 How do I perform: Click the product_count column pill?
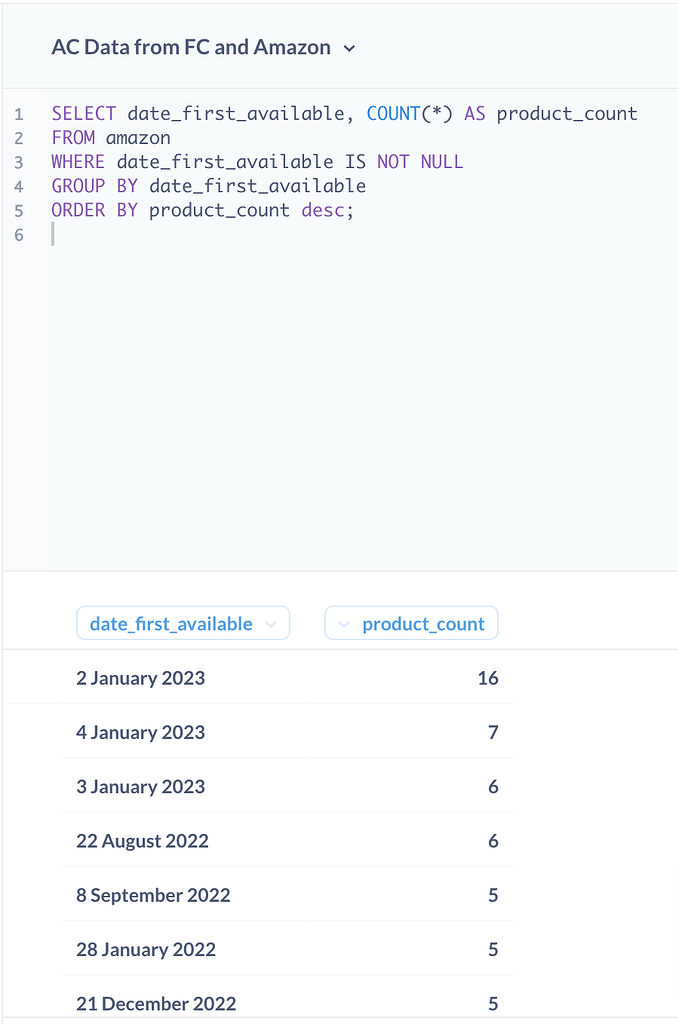pos(422,623)
